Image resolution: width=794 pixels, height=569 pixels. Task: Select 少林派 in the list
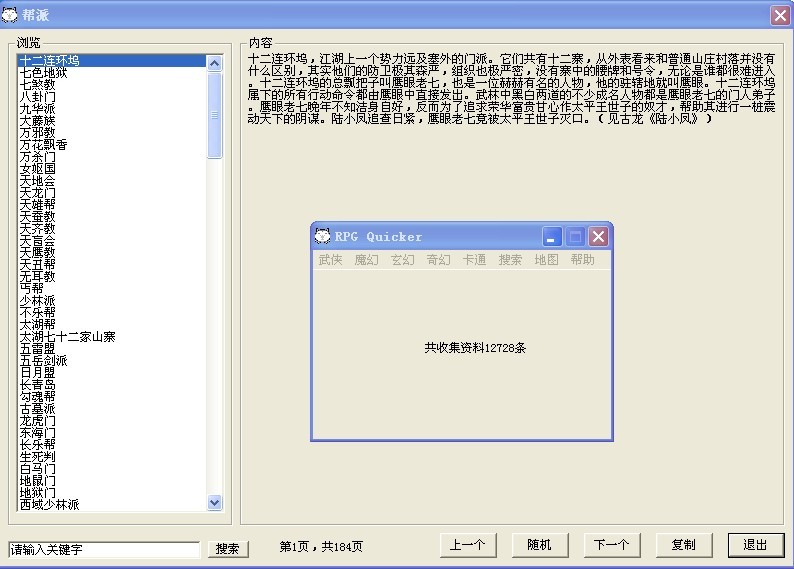pos(112,301)
